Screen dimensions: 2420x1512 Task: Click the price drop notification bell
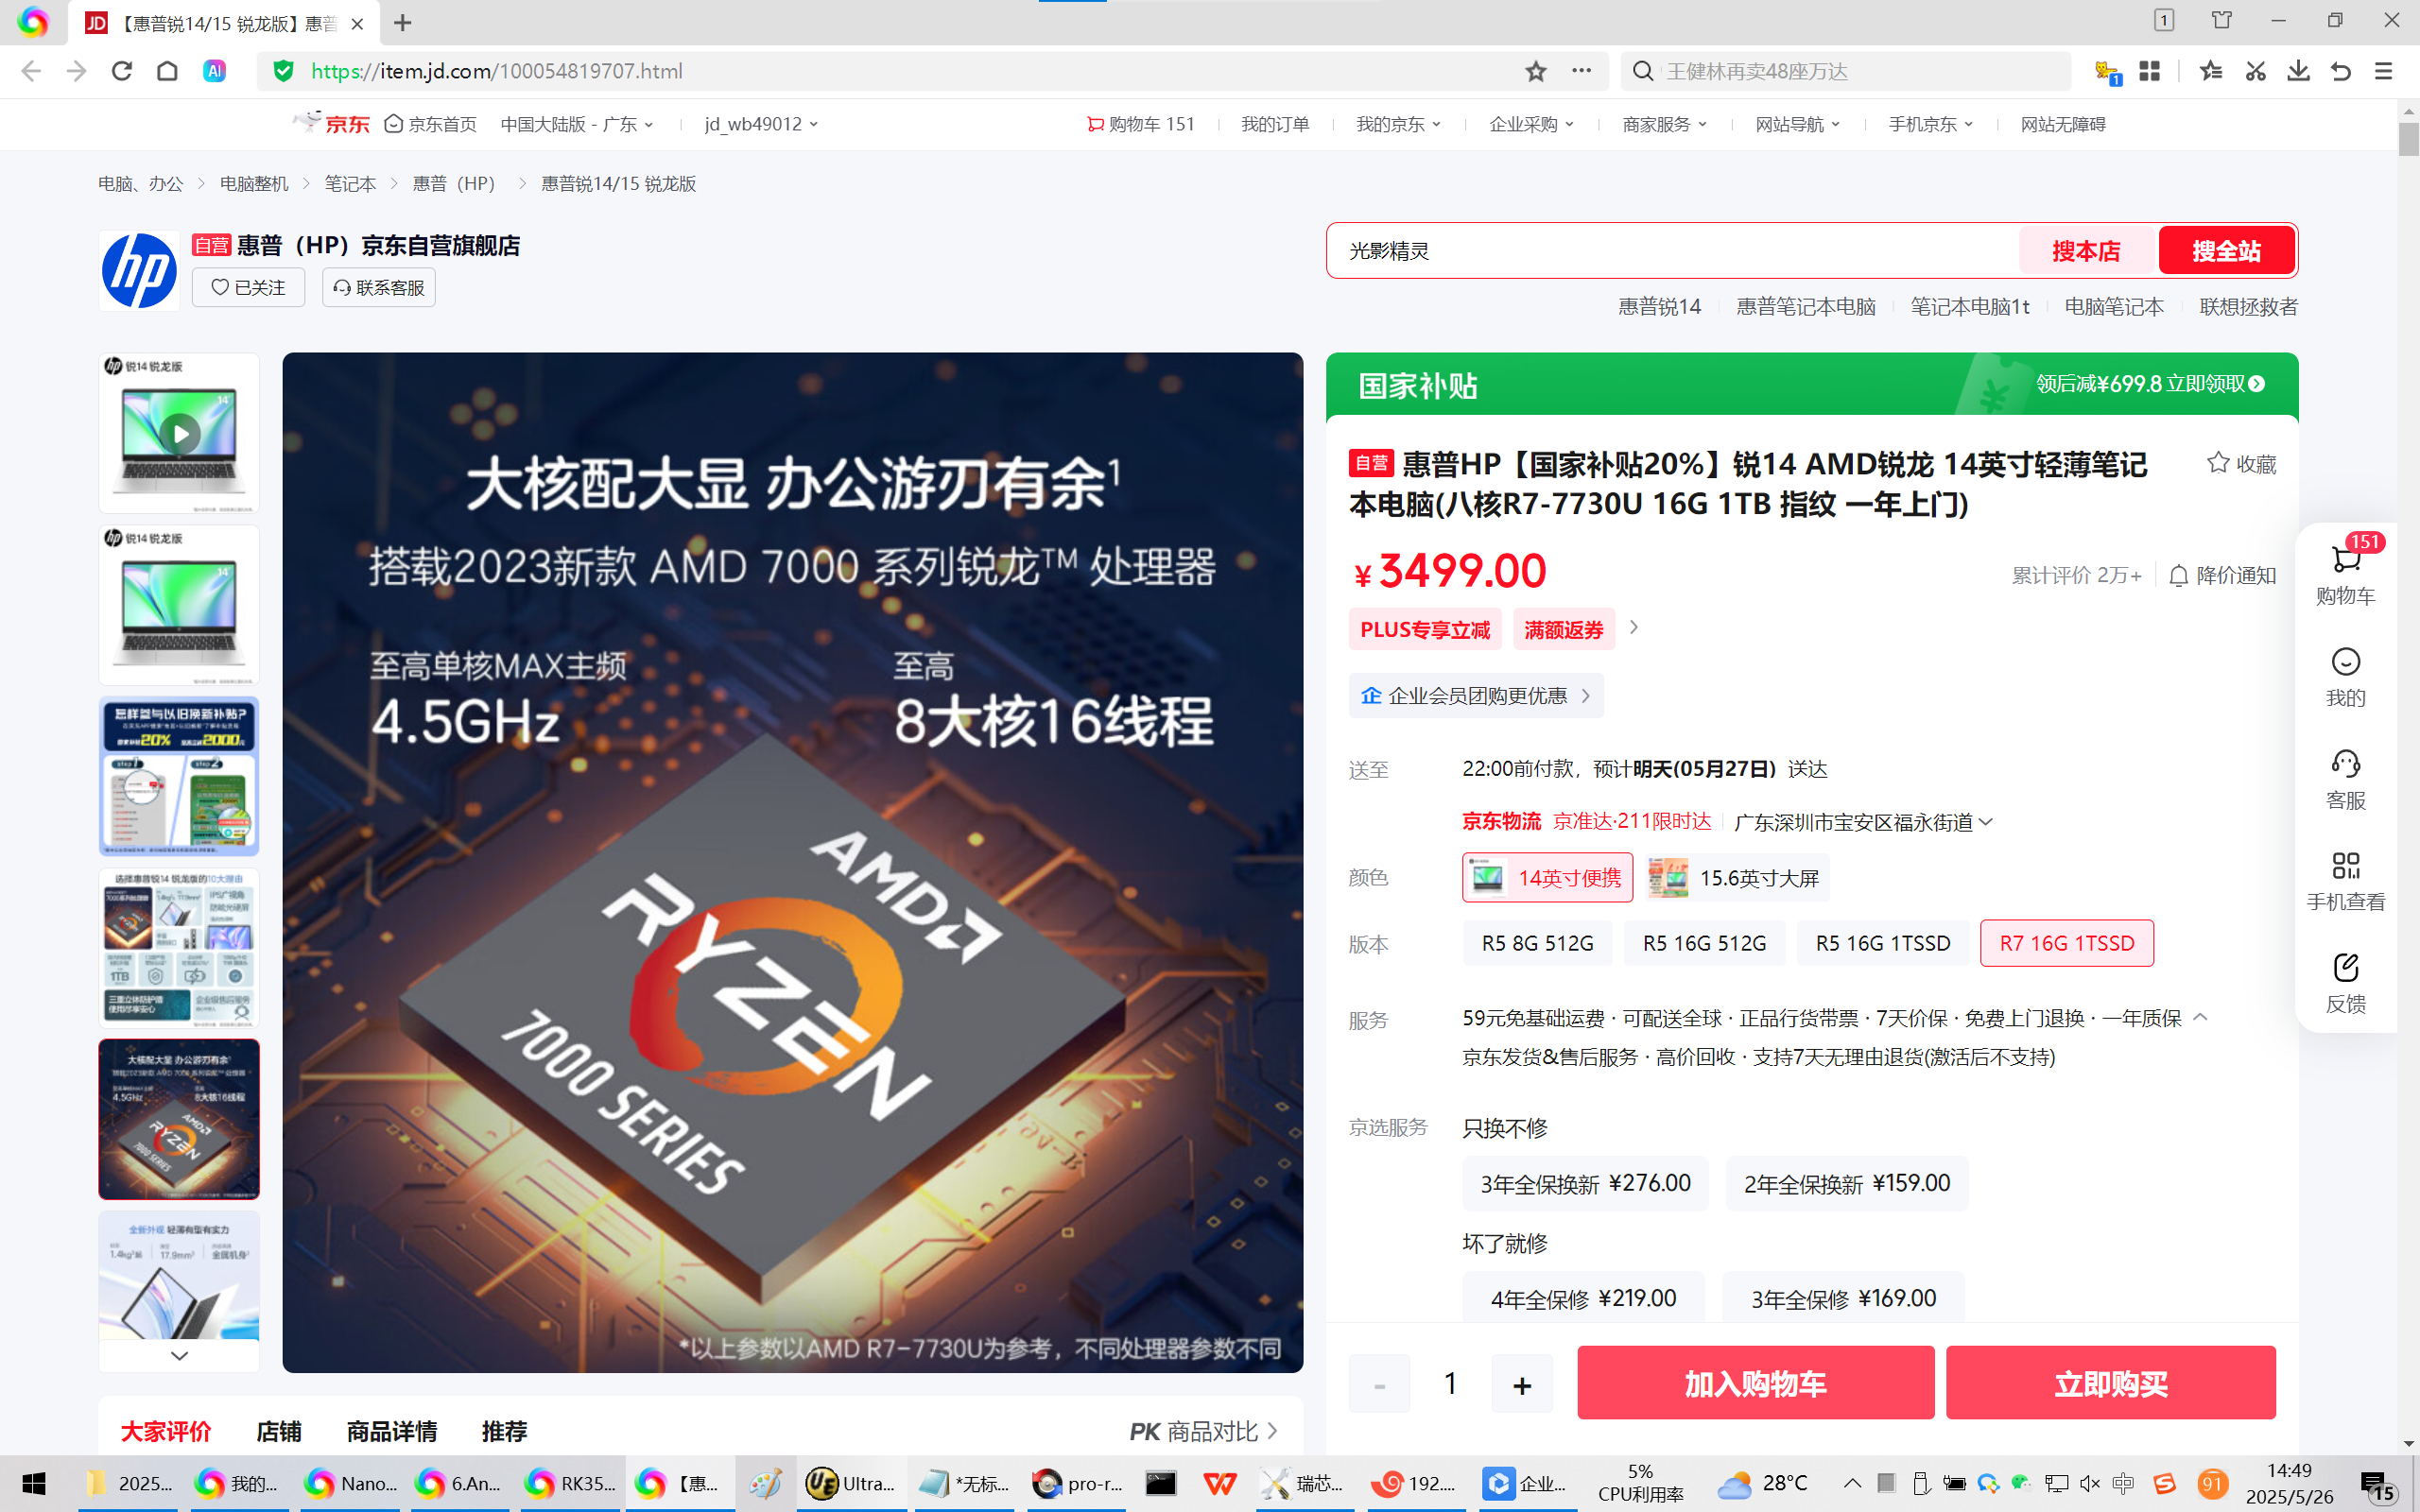[2179, 576]
